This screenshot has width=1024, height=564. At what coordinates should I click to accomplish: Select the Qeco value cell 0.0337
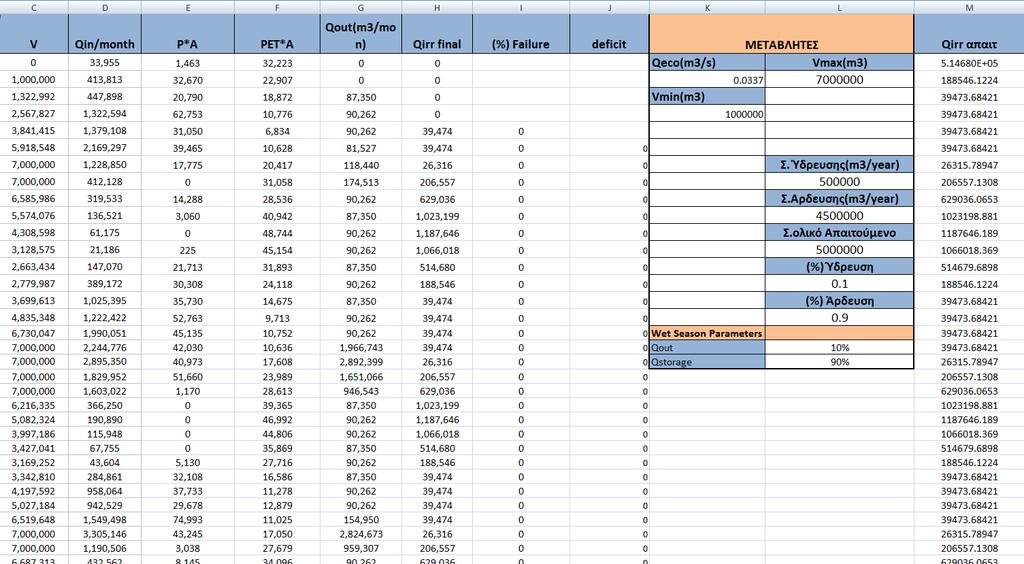(707, 80)
